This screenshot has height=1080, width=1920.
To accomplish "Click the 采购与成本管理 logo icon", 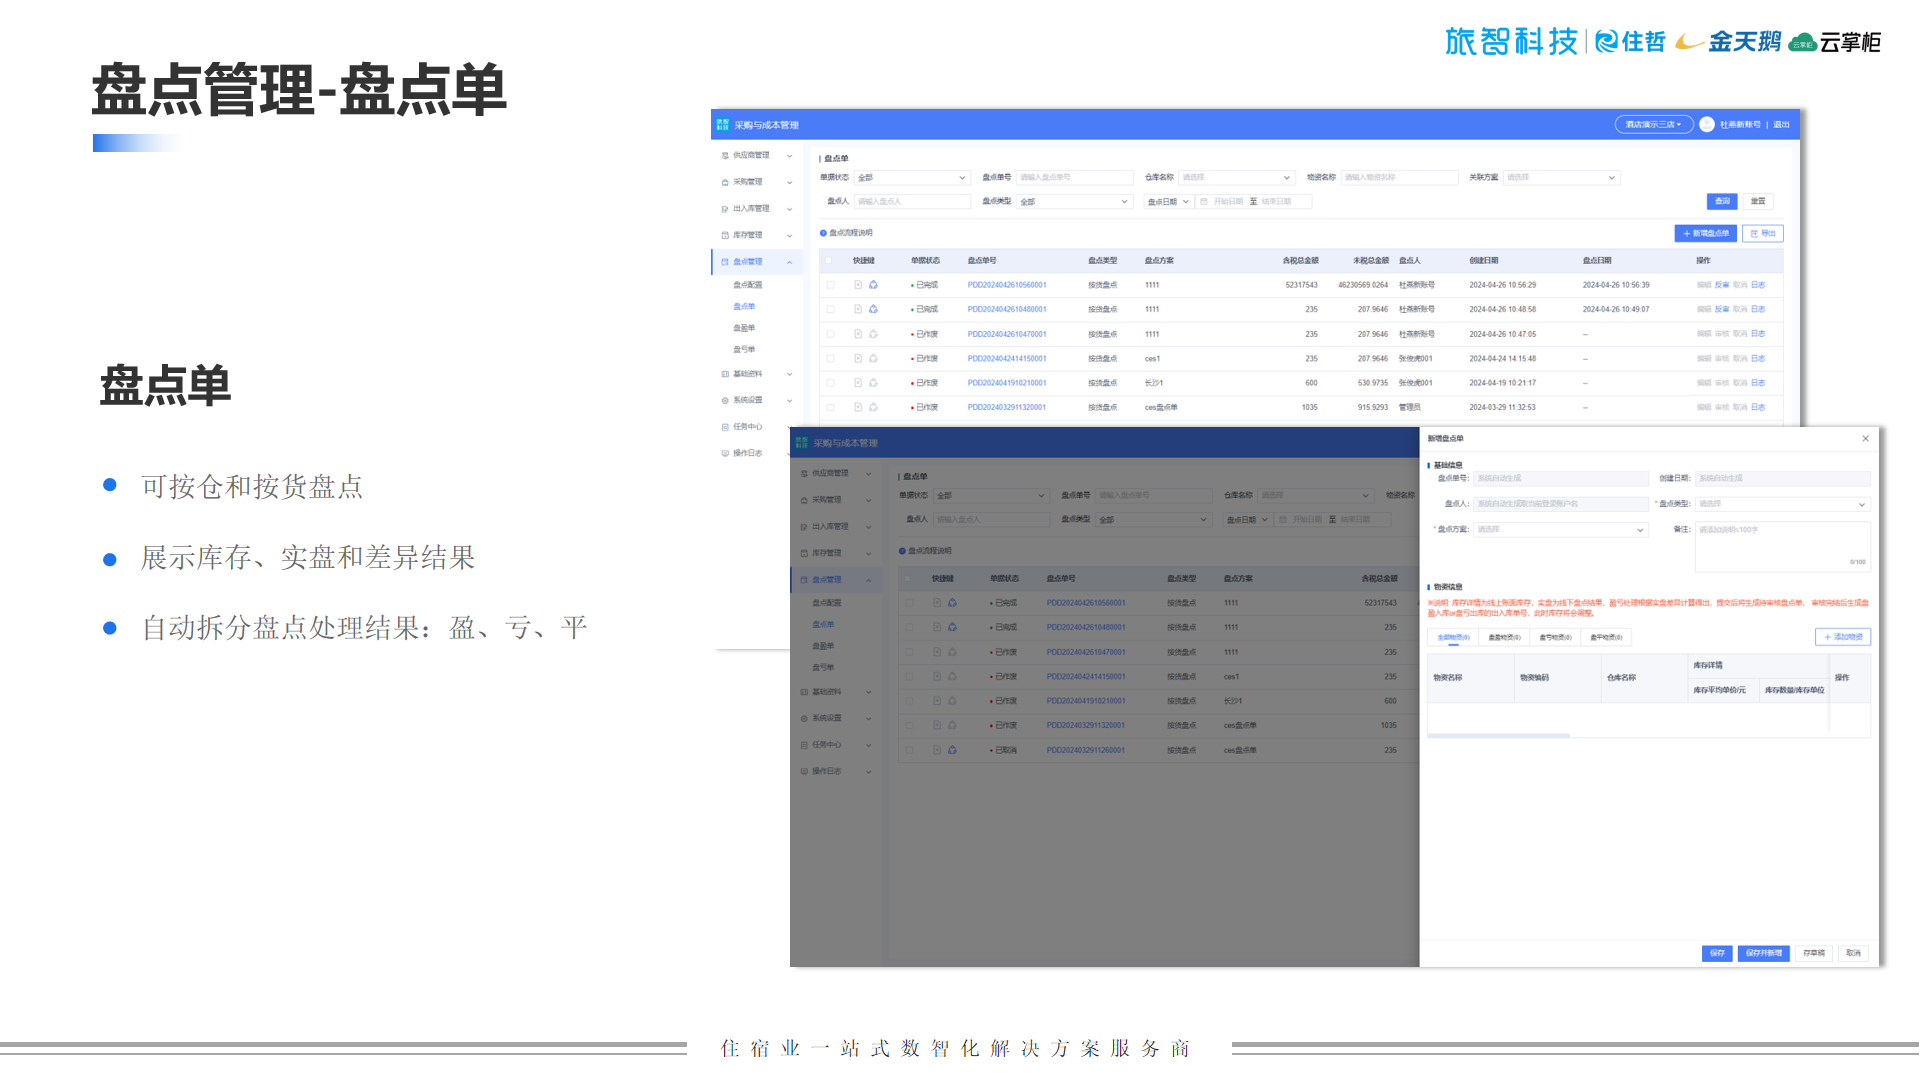I will click(x=723, y=125).
